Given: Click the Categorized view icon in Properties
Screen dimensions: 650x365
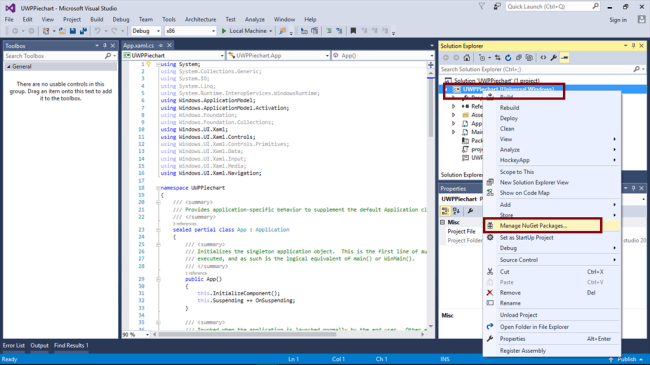Looking at the screenshot, I should tap(445, 211).
